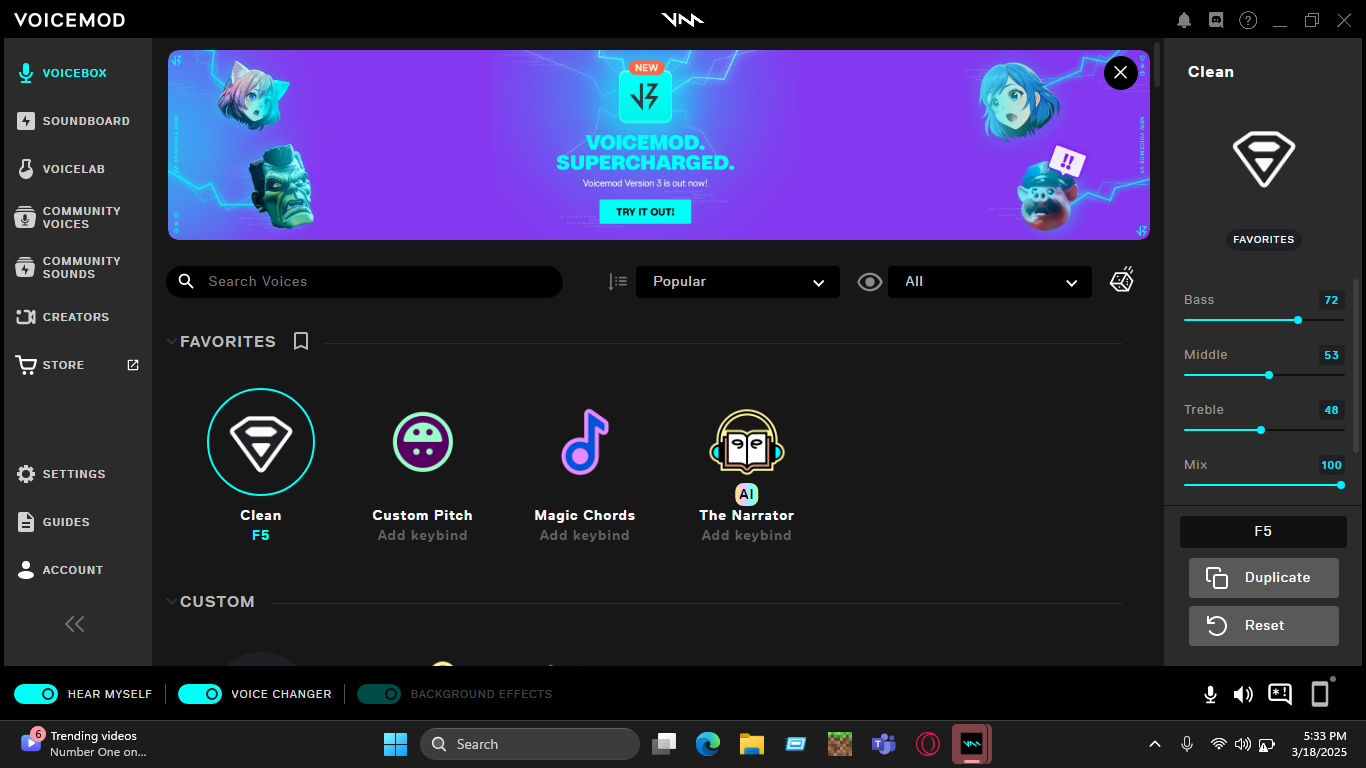Viewport: 1366px width, 768px height.
Task: Open Microsoft Teams from the taskbar
Action: click(884, 744)
